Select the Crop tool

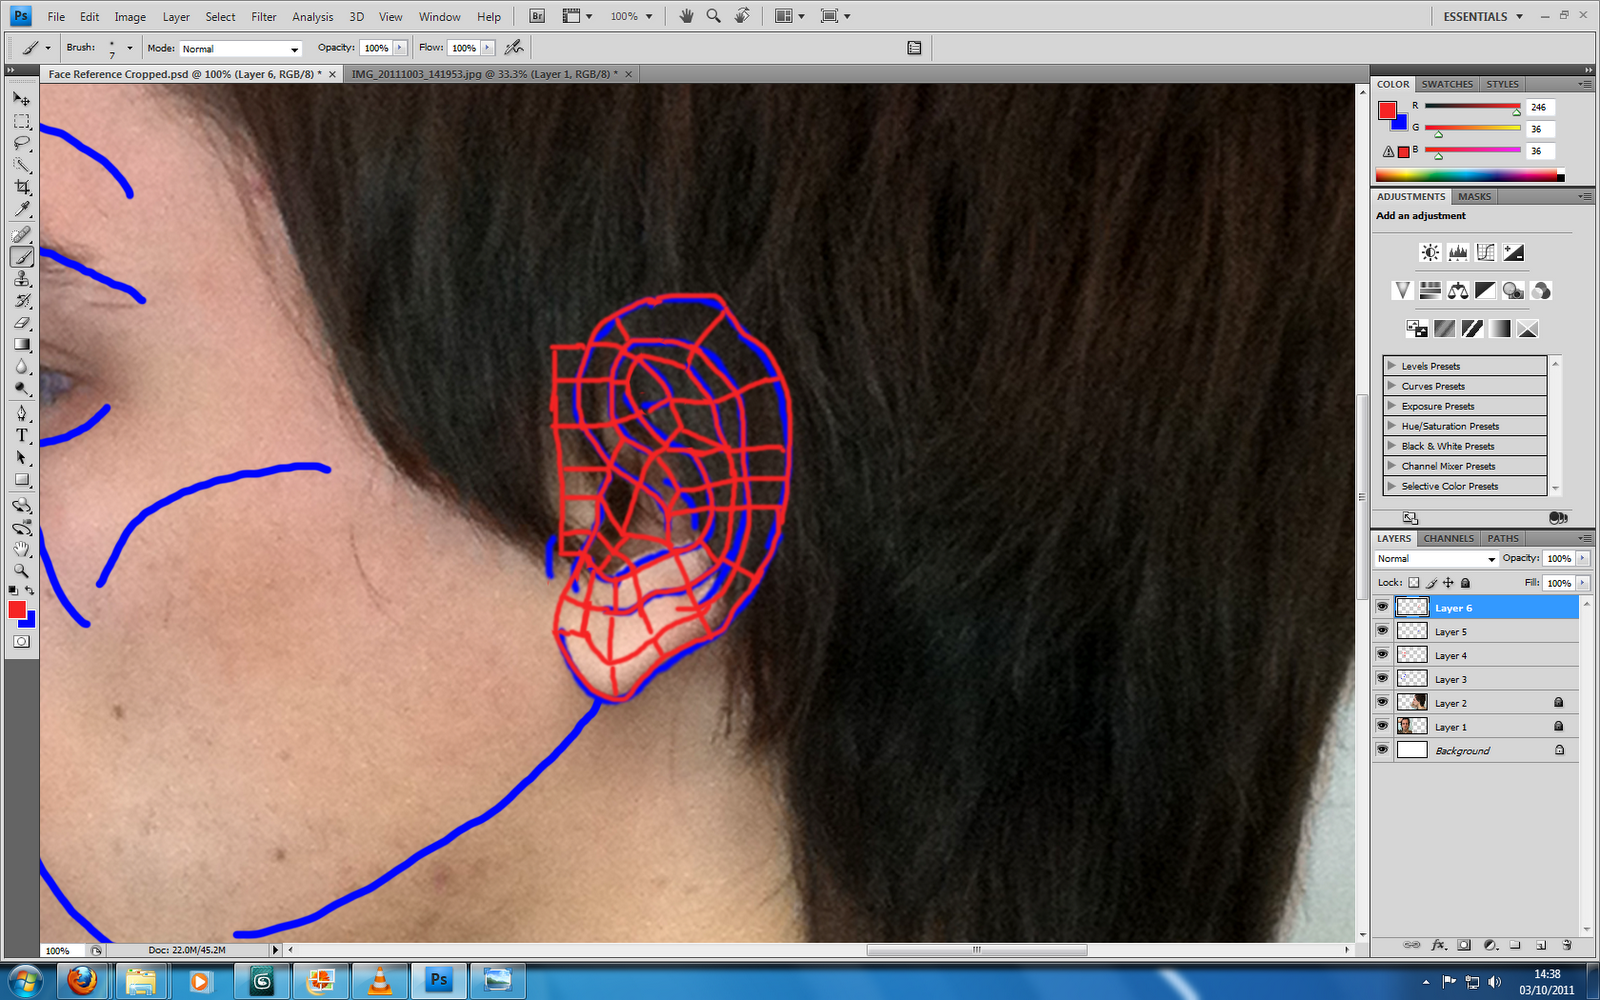[x=21, y=188]
